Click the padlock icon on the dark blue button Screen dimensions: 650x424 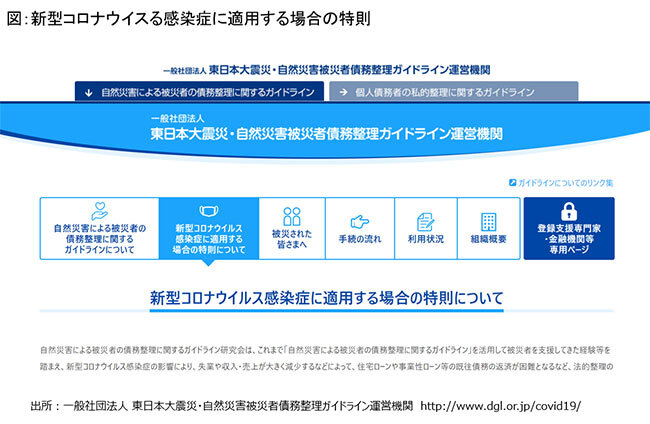[569, 212]
